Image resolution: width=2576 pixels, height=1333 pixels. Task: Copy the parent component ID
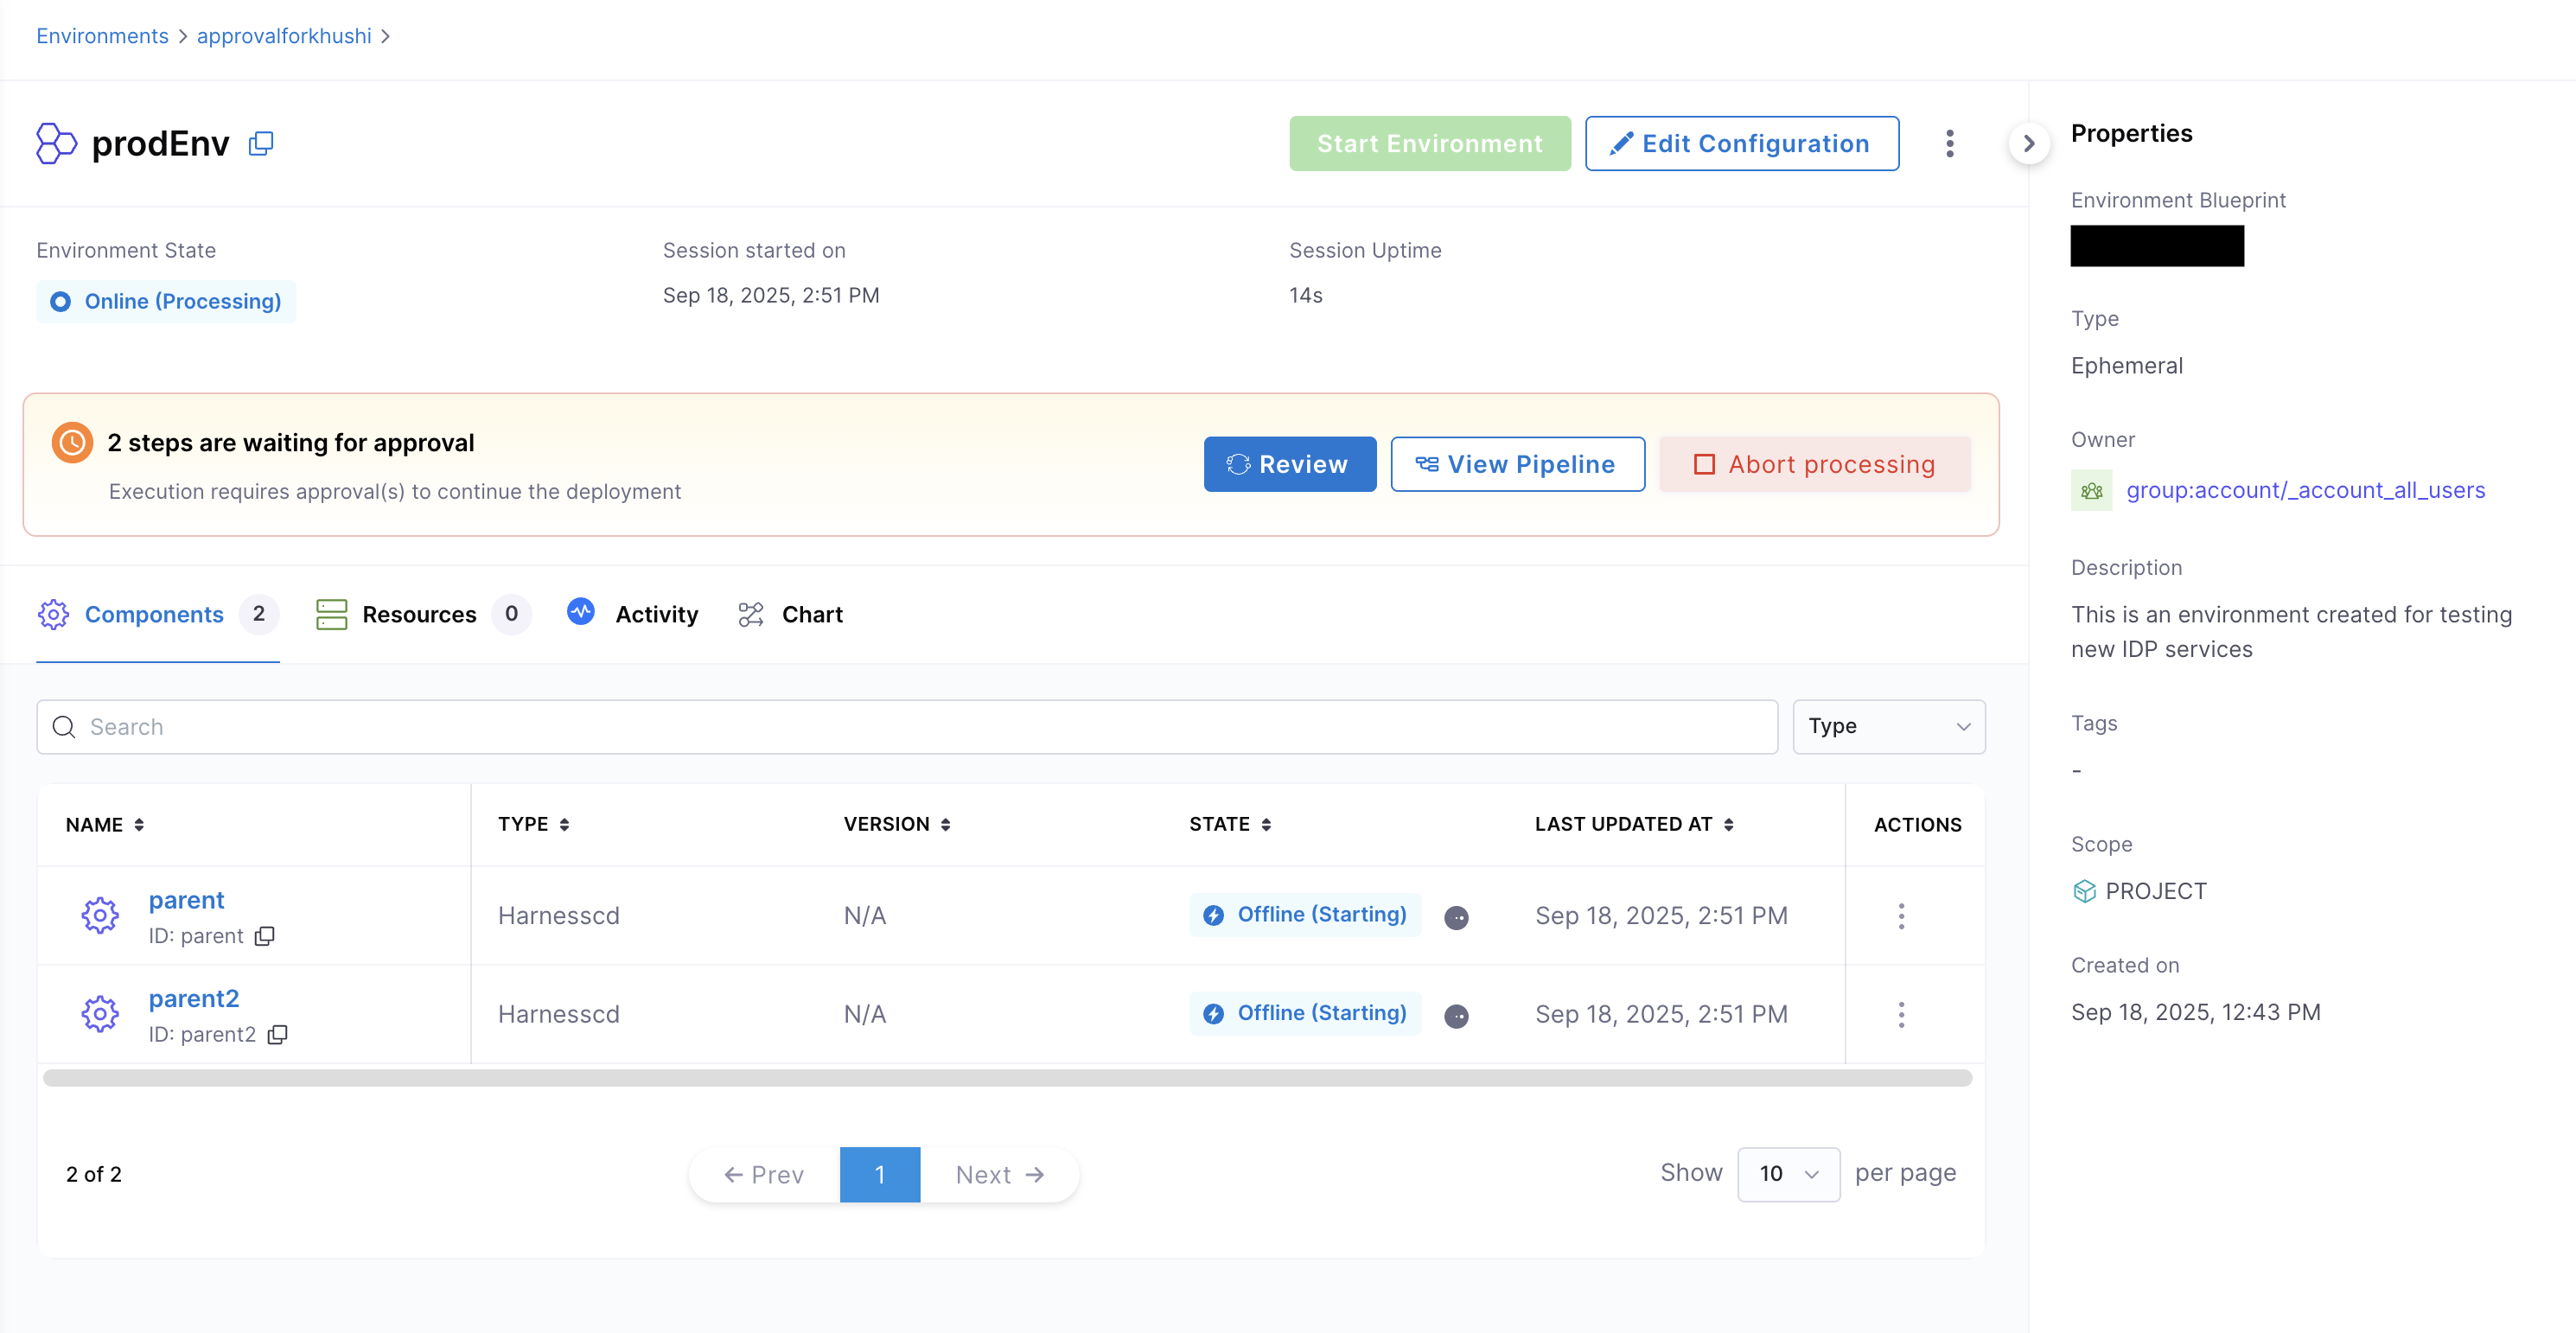(264, 936)
